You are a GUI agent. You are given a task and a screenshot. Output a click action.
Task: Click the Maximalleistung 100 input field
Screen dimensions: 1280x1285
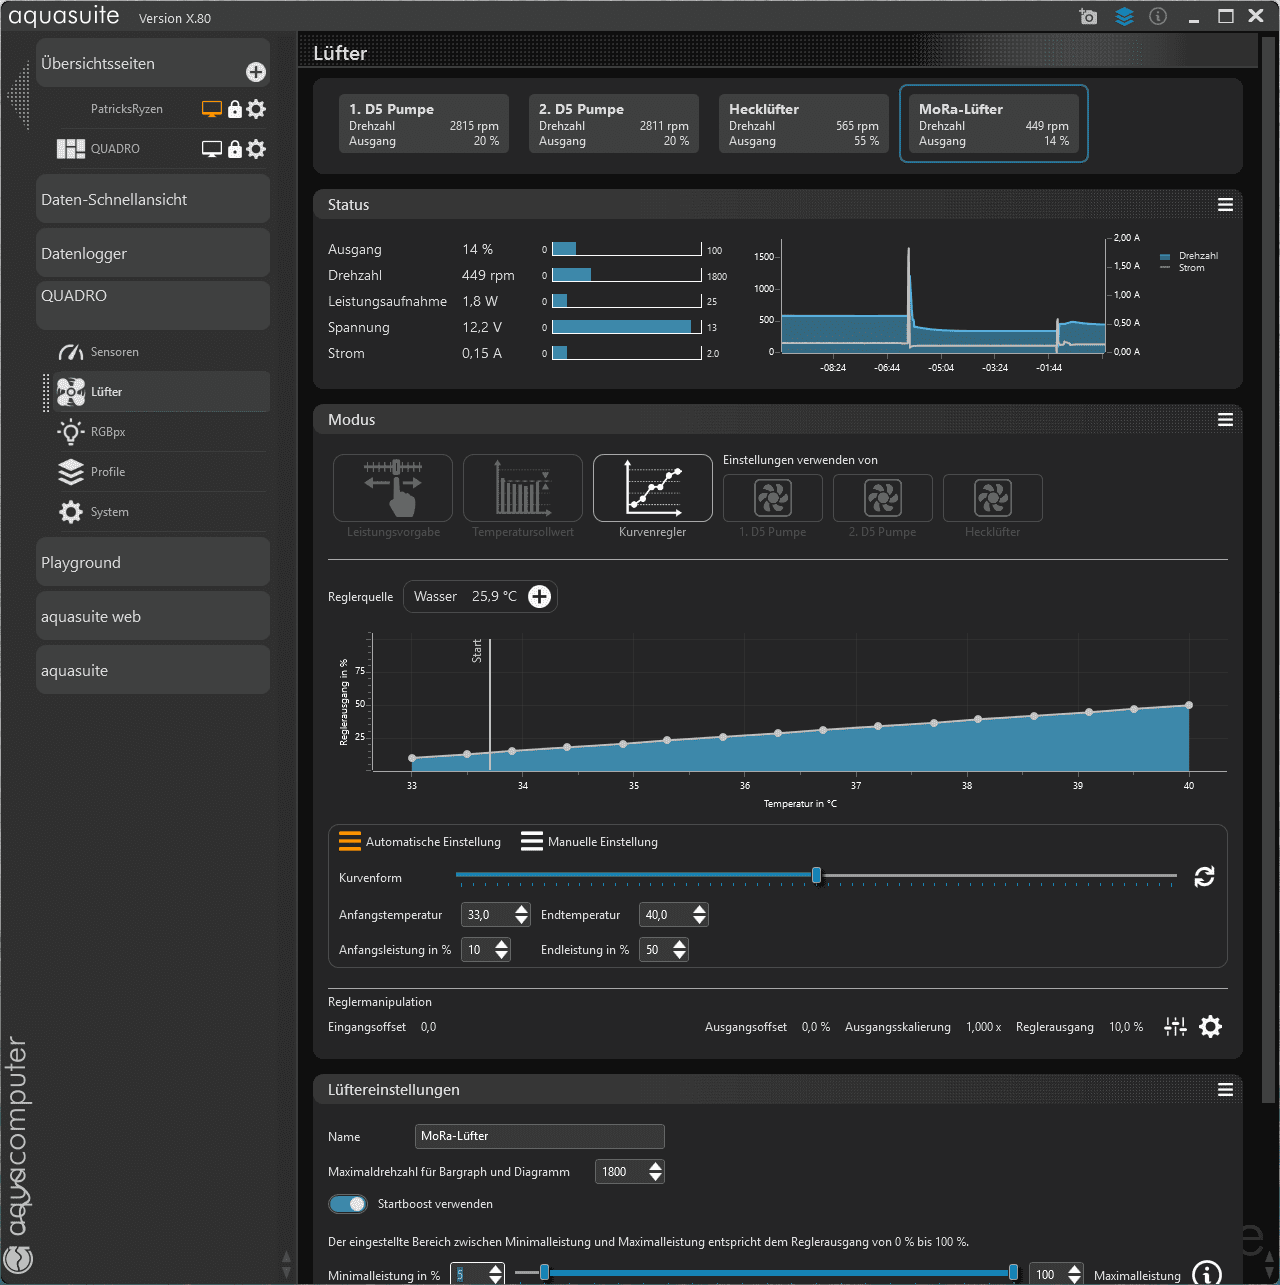pos(1047,1275)
